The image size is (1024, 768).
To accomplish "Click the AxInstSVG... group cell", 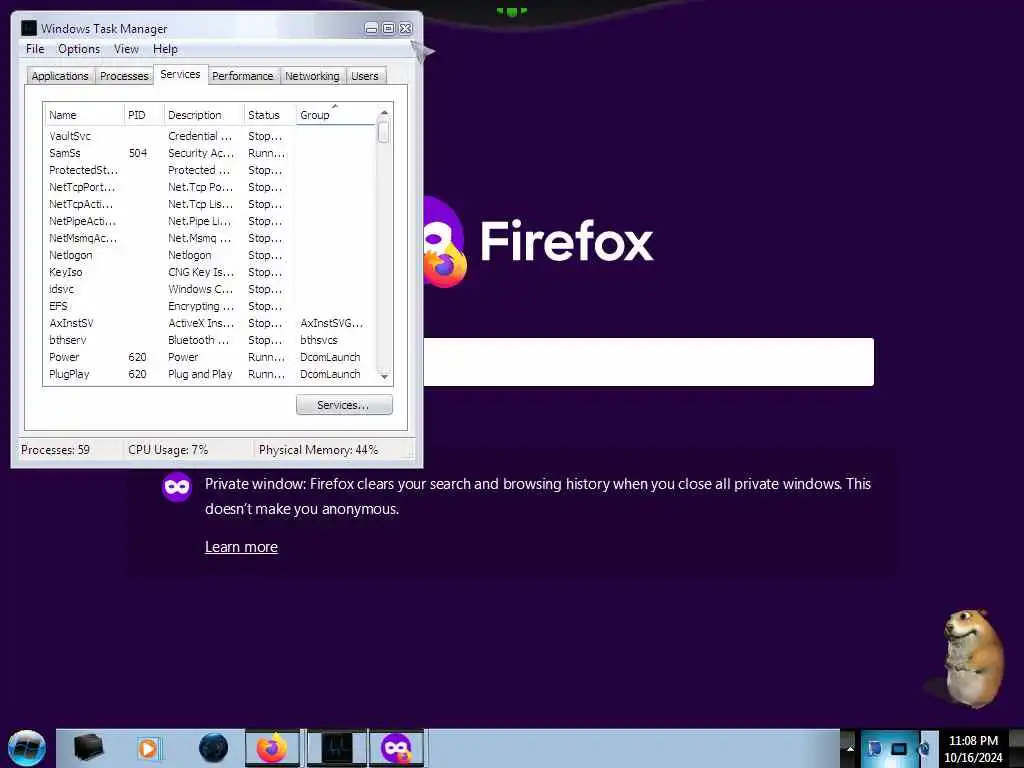I will click(x=332, y=323).
